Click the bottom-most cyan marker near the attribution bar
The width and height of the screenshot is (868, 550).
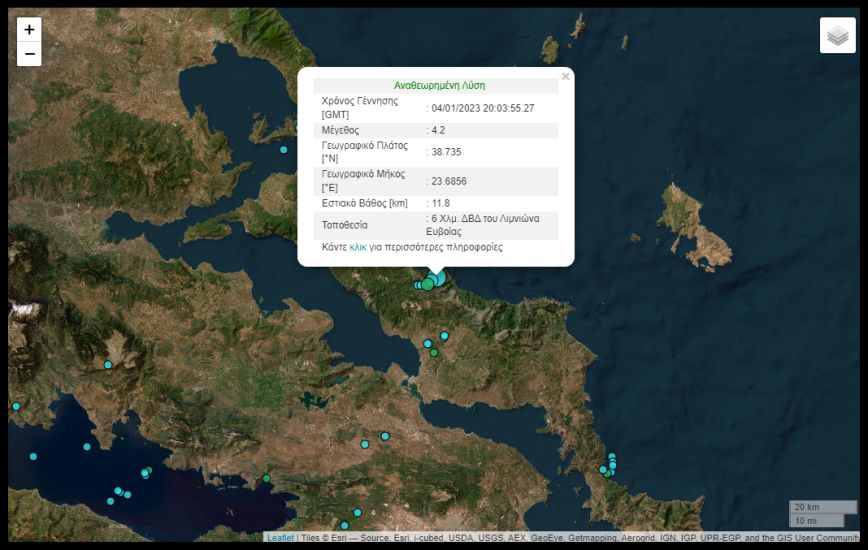[x=344, y=525]
